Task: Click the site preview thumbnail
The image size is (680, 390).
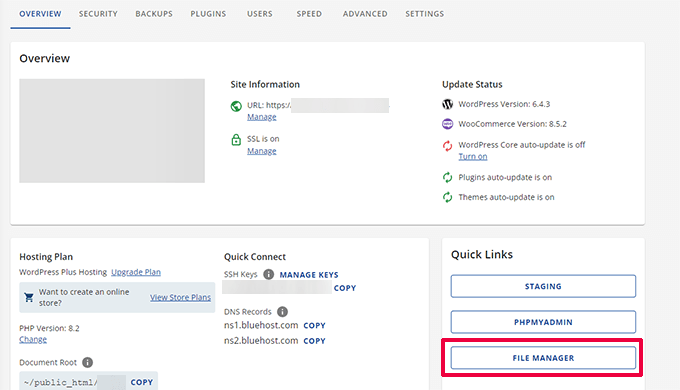Action: (112, 131)
